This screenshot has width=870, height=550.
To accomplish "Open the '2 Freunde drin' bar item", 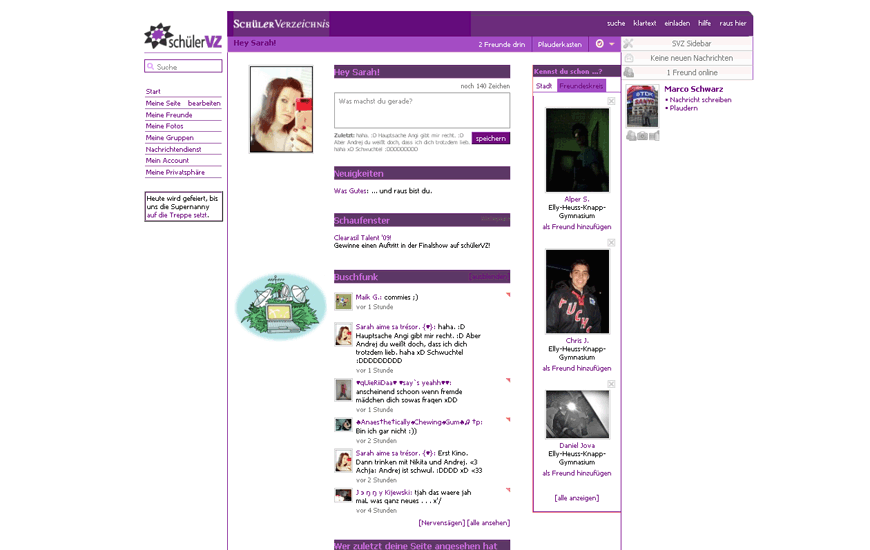I will click(x=502, y=44).
